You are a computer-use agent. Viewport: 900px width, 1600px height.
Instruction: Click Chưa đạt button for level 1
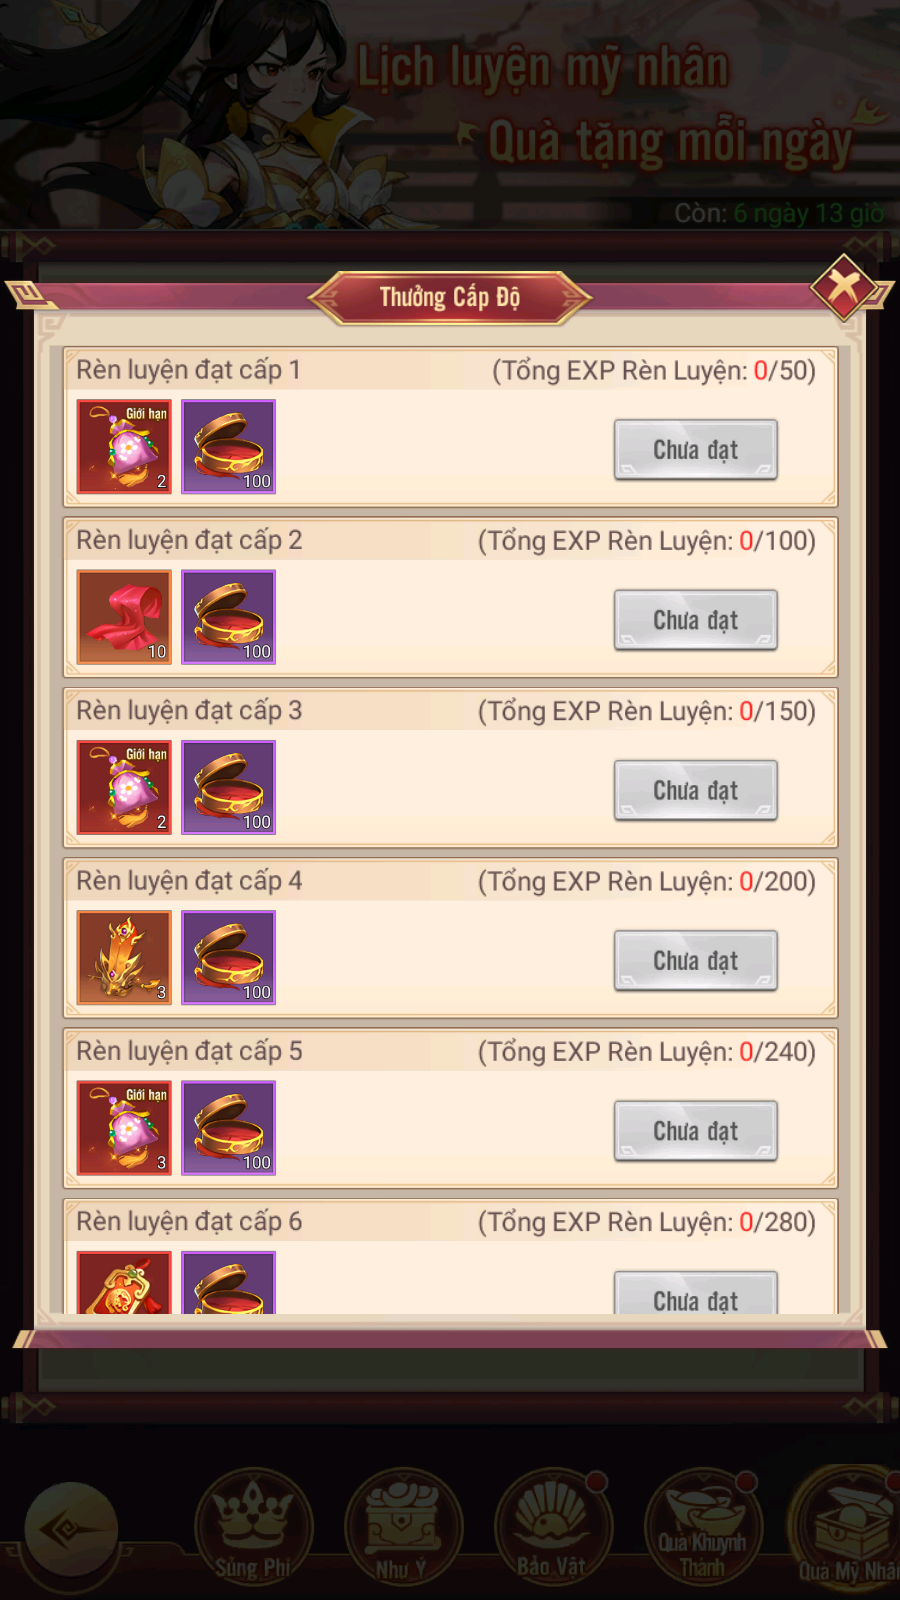(696, 450)
